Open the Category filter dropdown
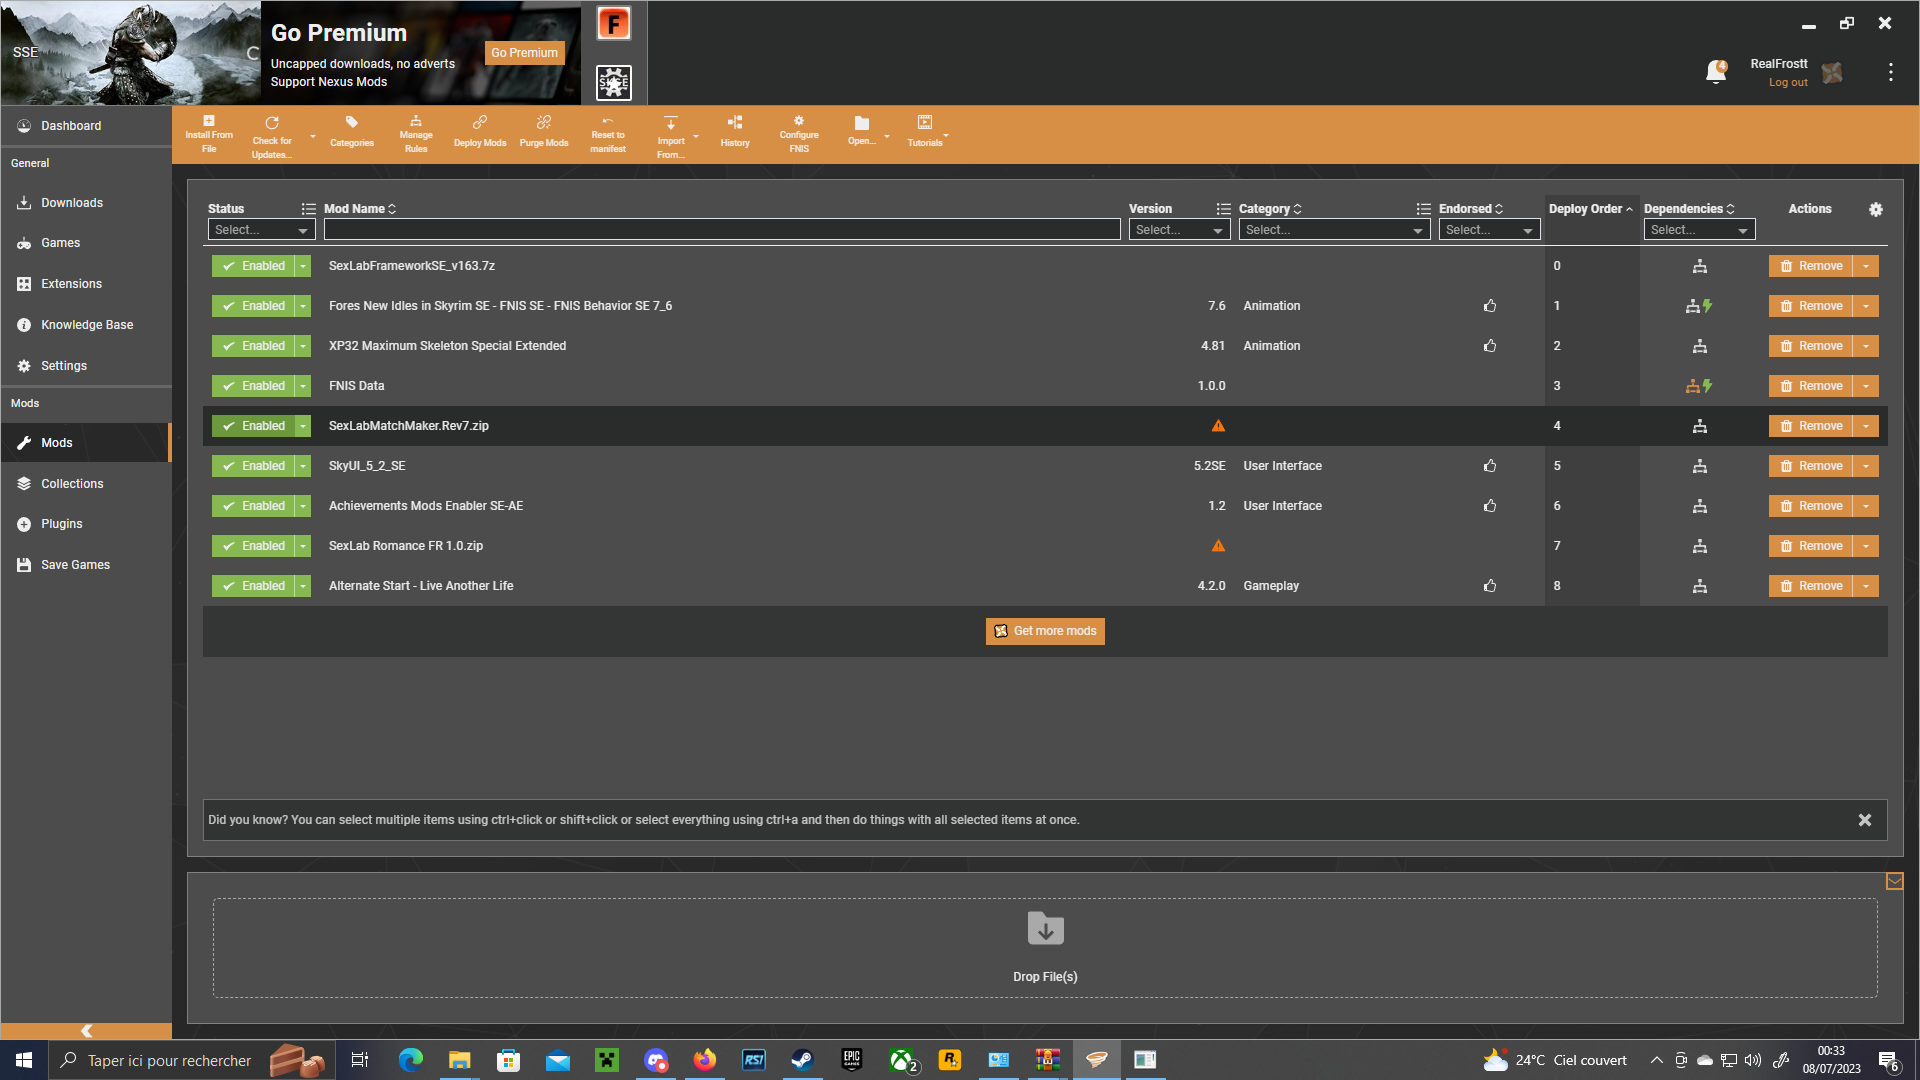 pos(1334,230)
